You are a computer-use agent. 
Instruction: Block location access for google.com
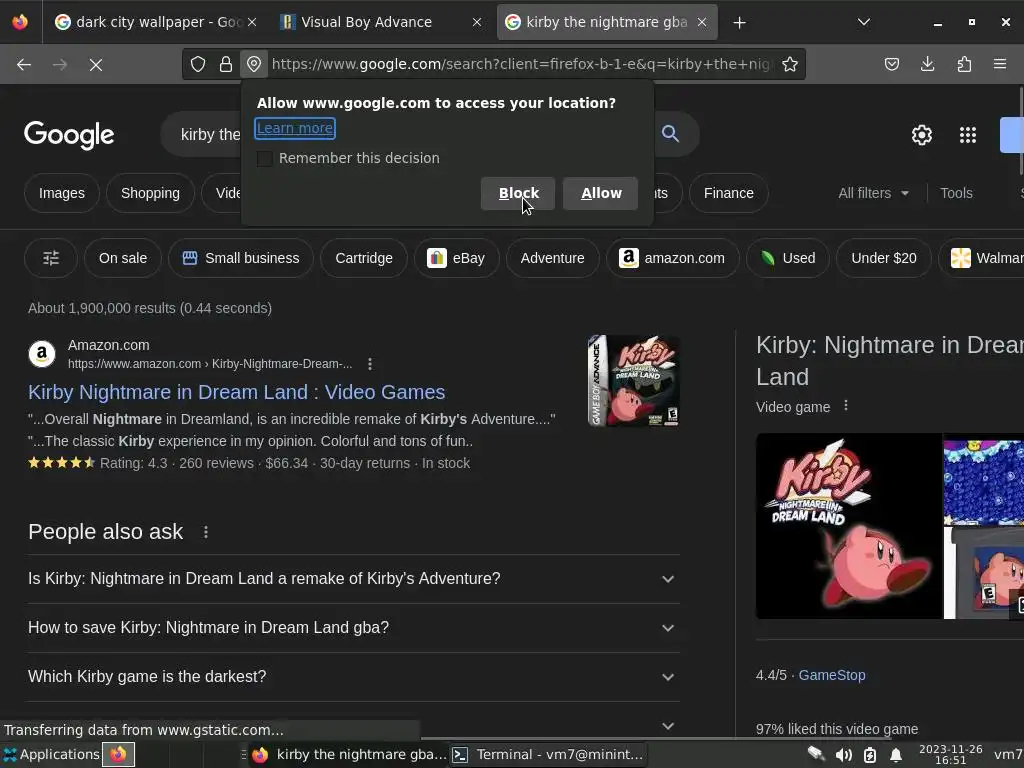coord(518,193)
